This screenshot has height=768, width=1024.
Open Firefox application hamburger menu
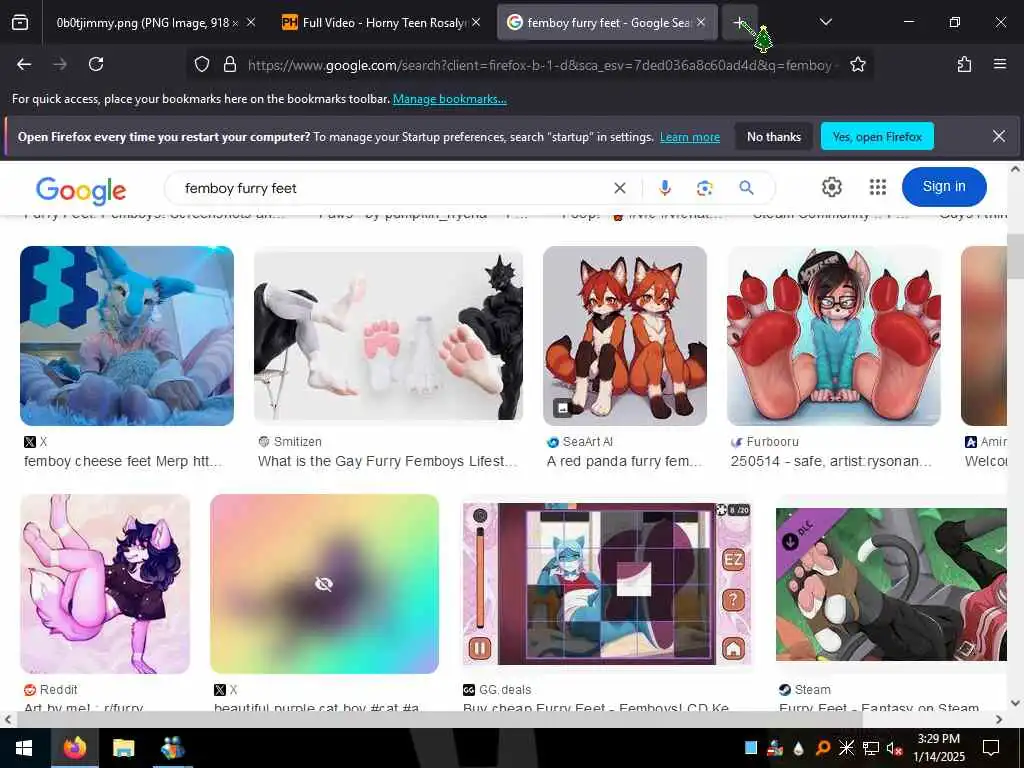[x=1000, y=64]
